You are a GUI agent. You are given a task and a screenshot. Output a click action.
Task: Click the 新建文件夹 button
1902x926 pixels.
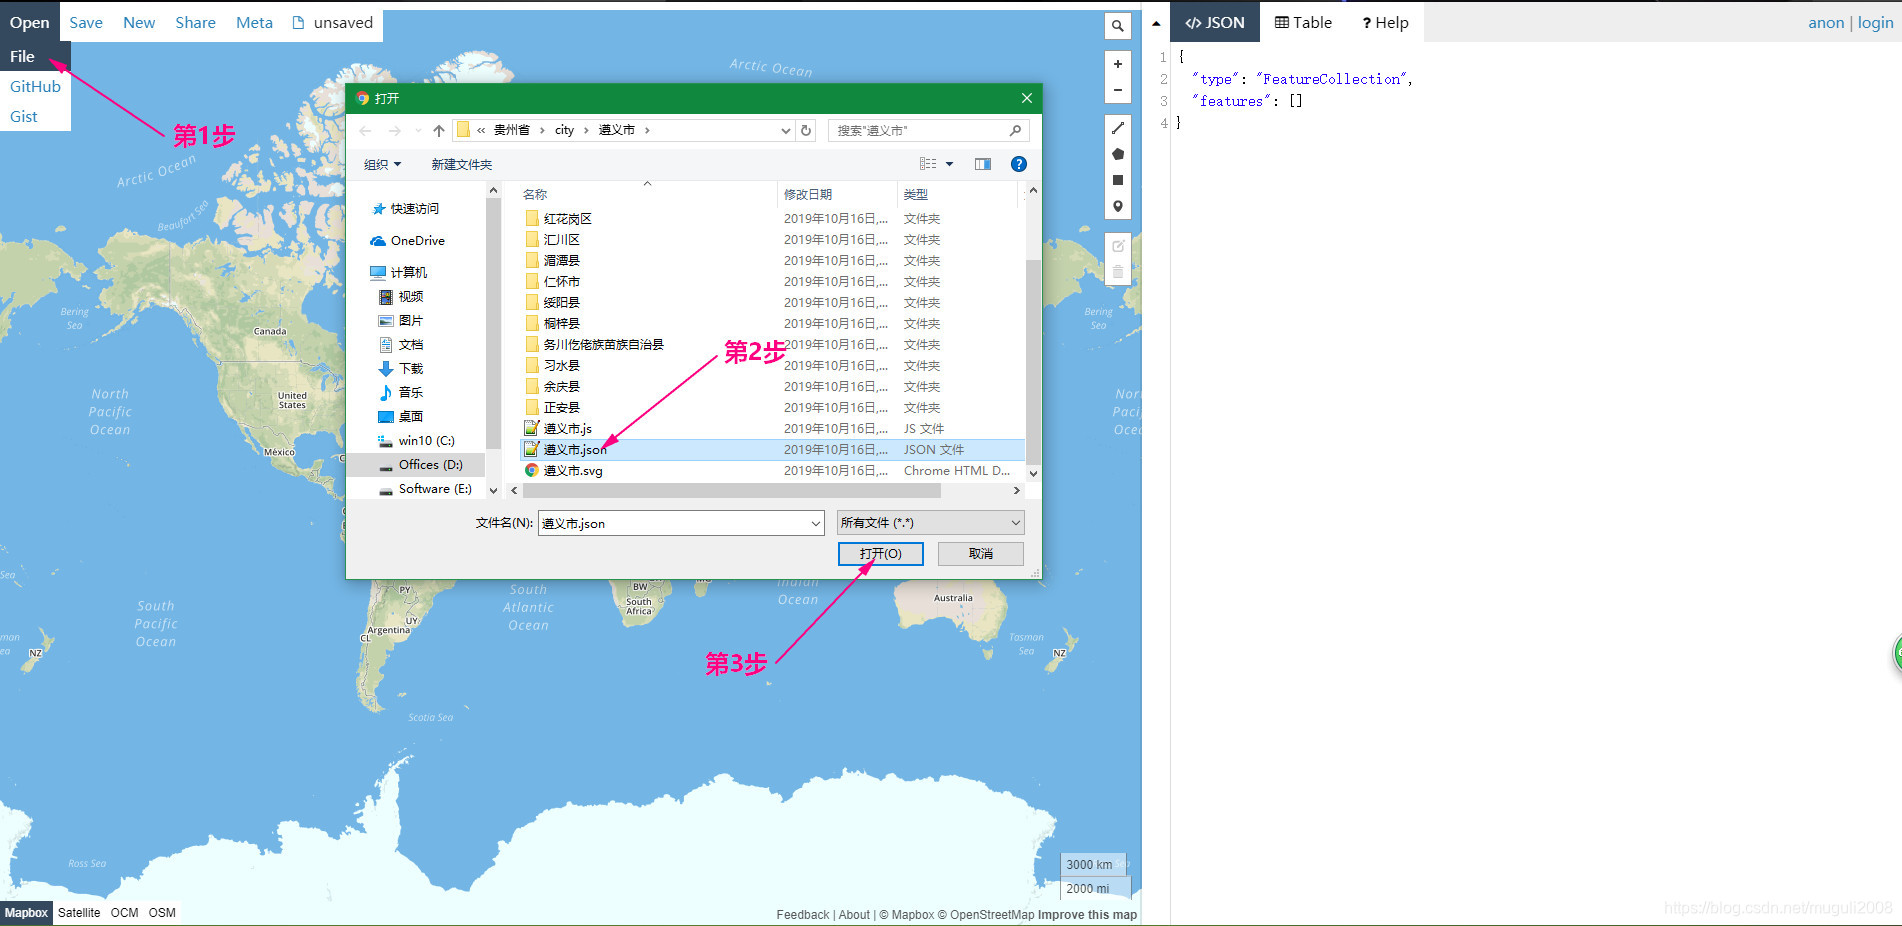click(x=462, y=164)
